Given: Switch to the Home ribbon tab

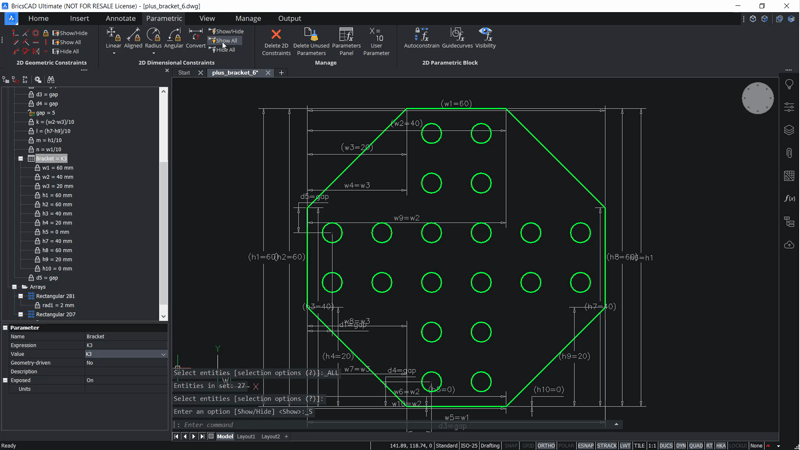Looking at the screenshot, I should [39, 18].
